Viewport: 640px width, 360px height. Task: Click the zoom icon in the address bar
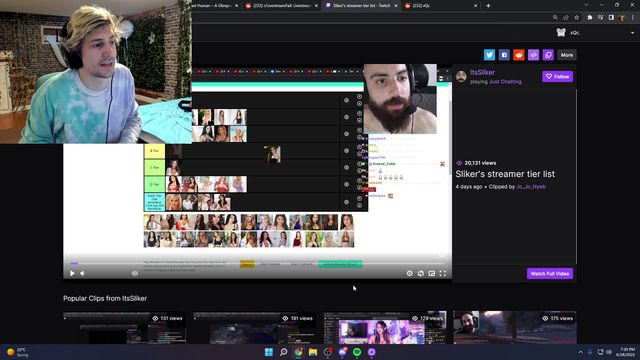click(x=555, y=18)
